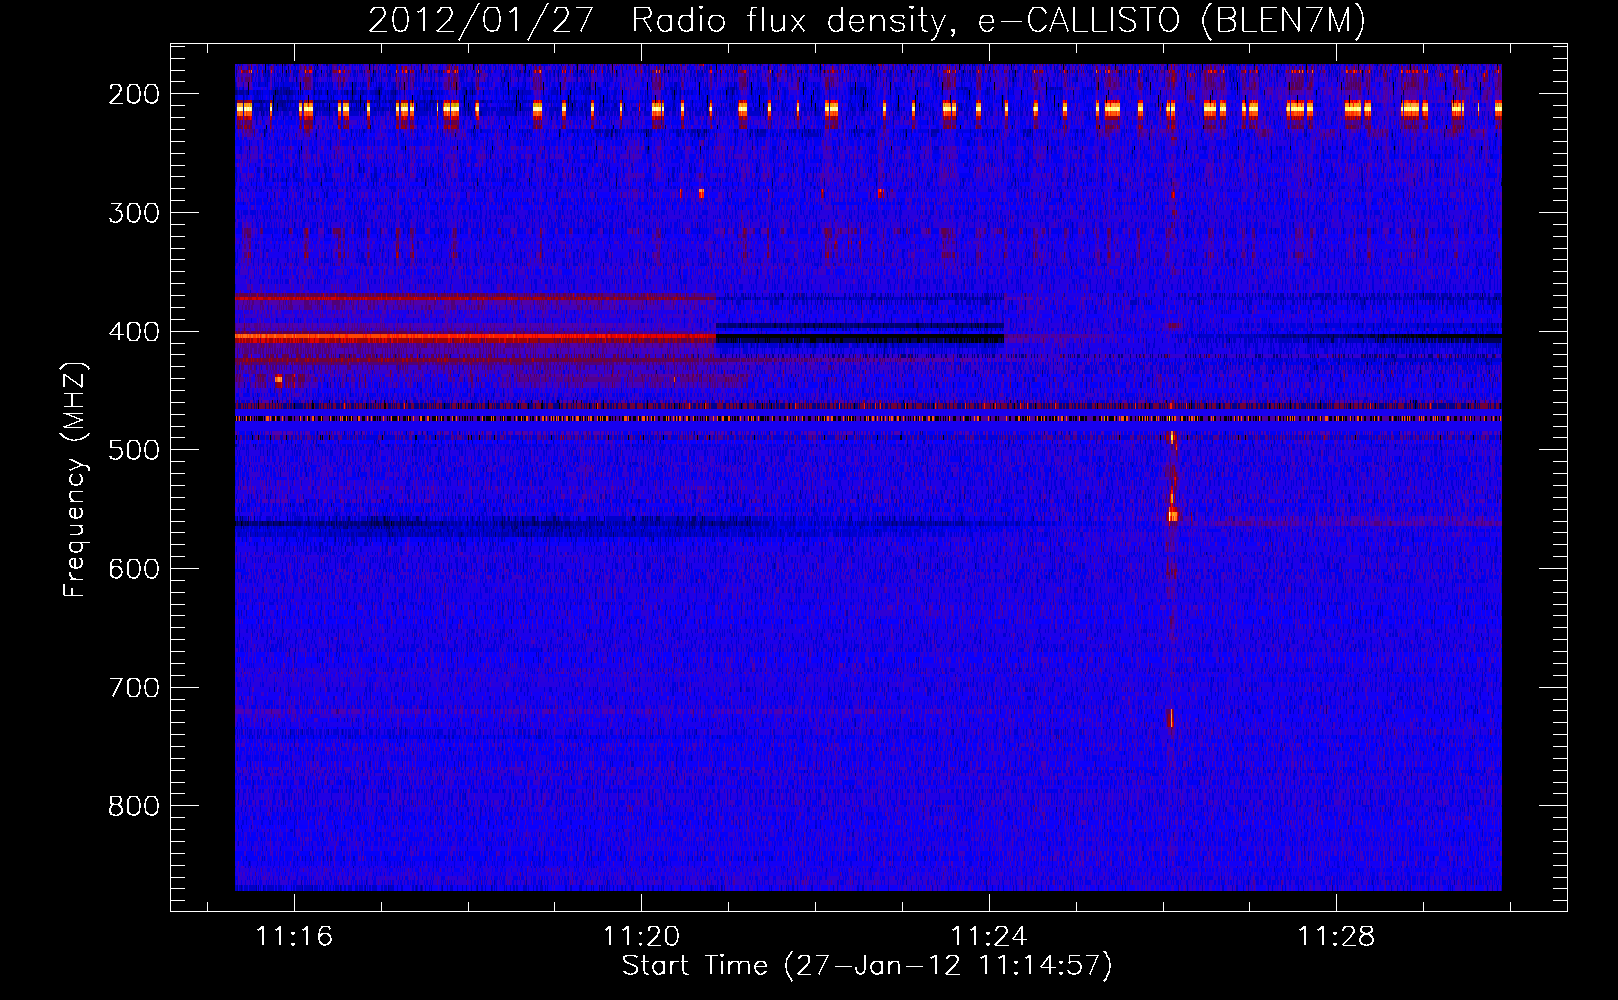The height and width of the screenshot is (1000, 1618).
Task: Click the short red streak near 730 MHz
Action: (x=1171, y=719)
